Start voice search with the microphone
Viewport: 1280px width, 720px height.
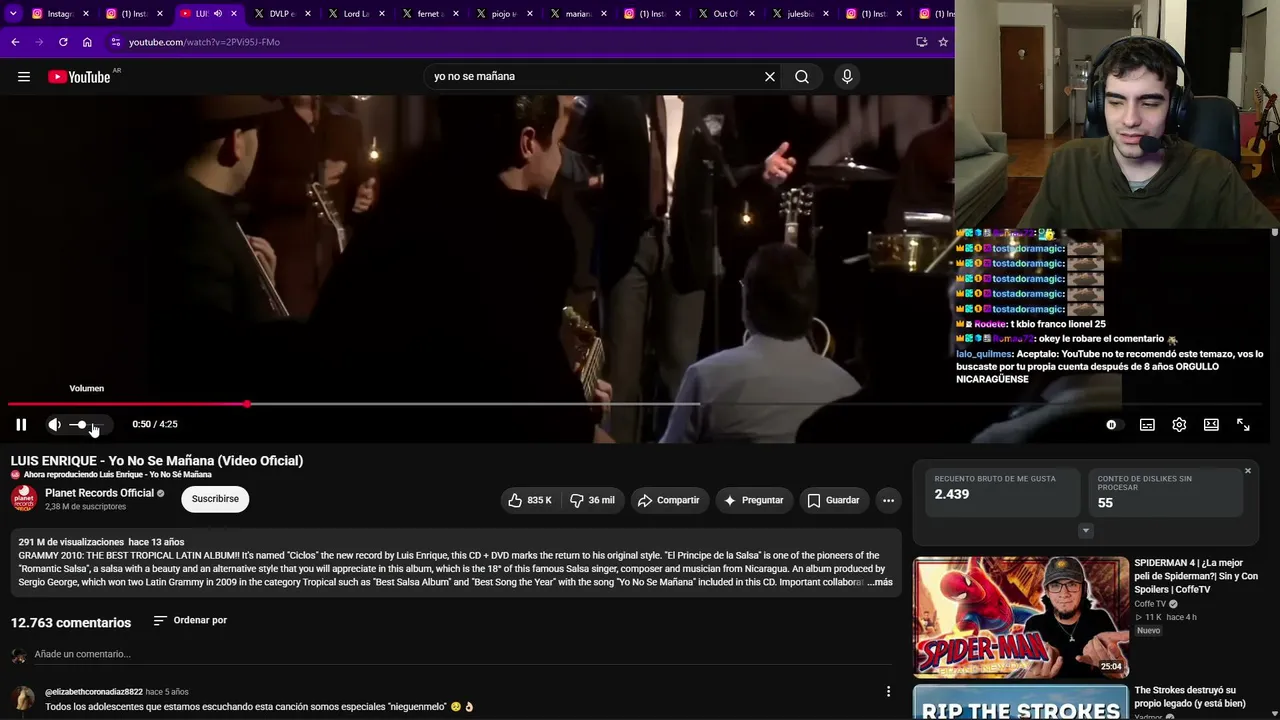(847, 77)
